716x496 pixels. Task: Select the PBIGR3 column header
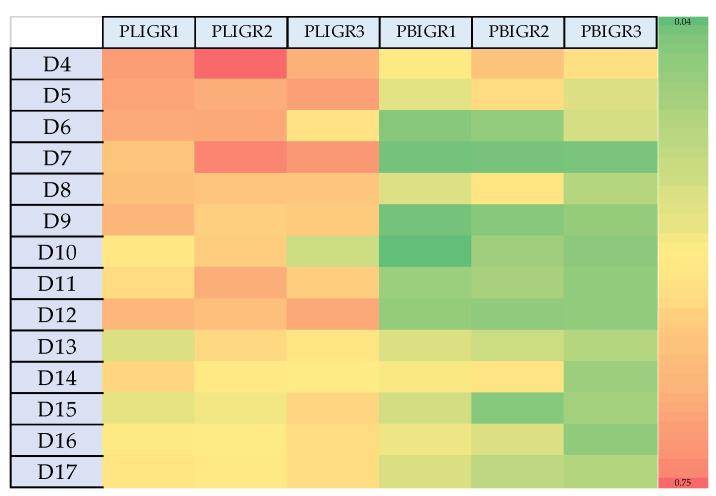point(610,32)
